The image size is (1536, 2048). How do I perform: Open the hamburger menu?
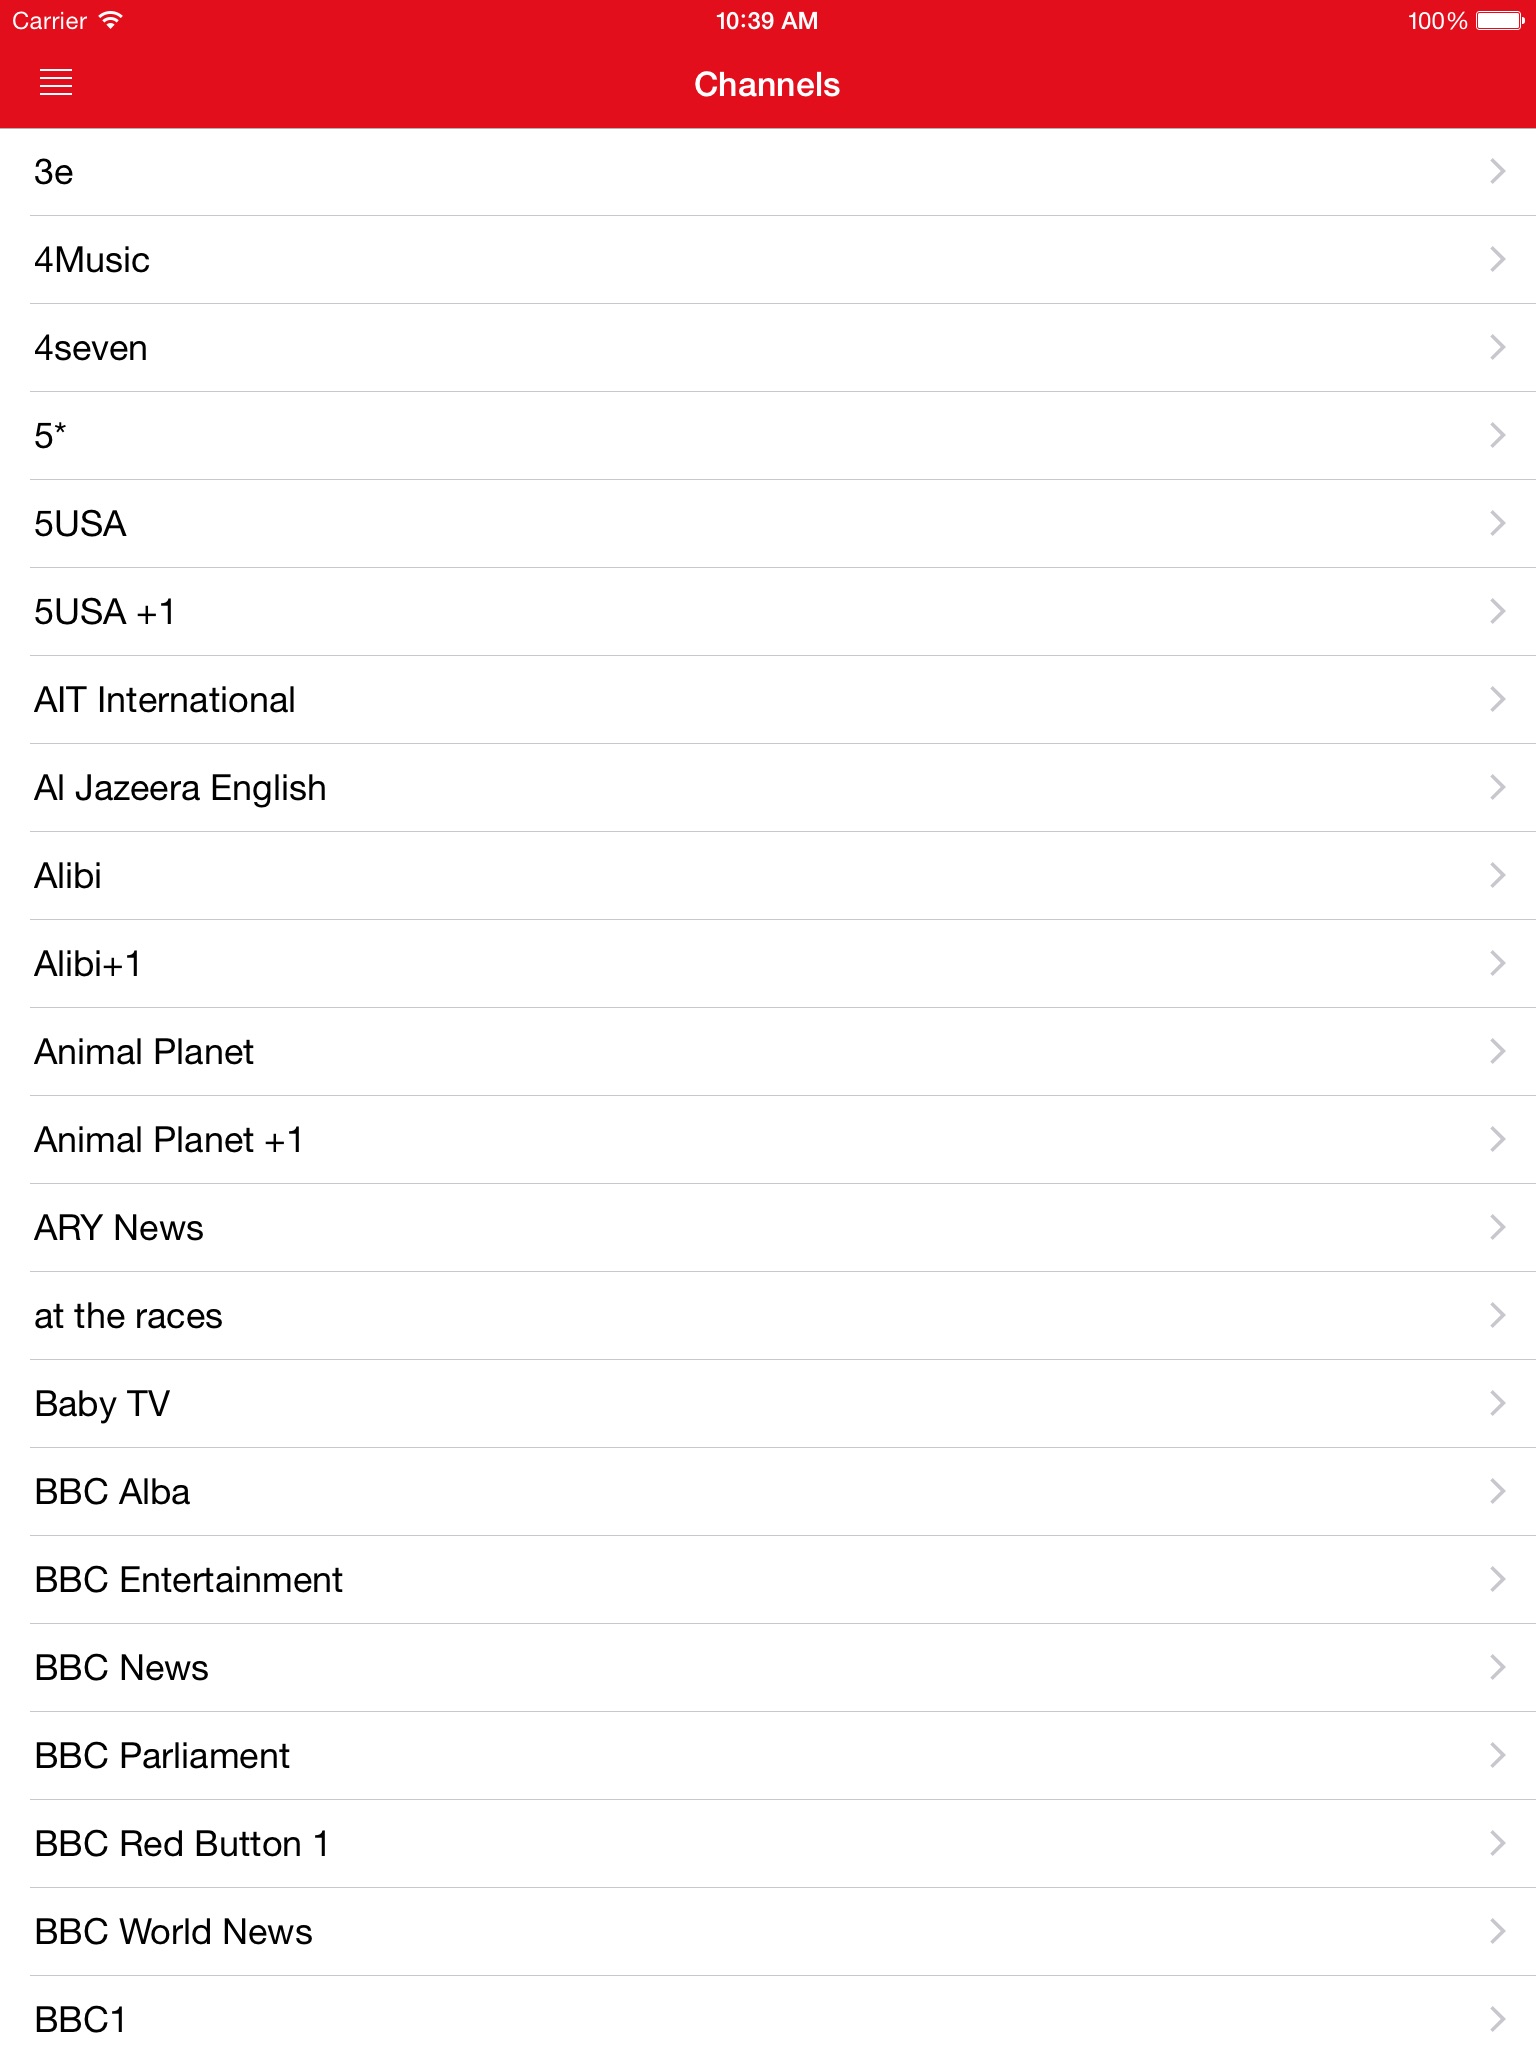(56, 83)
